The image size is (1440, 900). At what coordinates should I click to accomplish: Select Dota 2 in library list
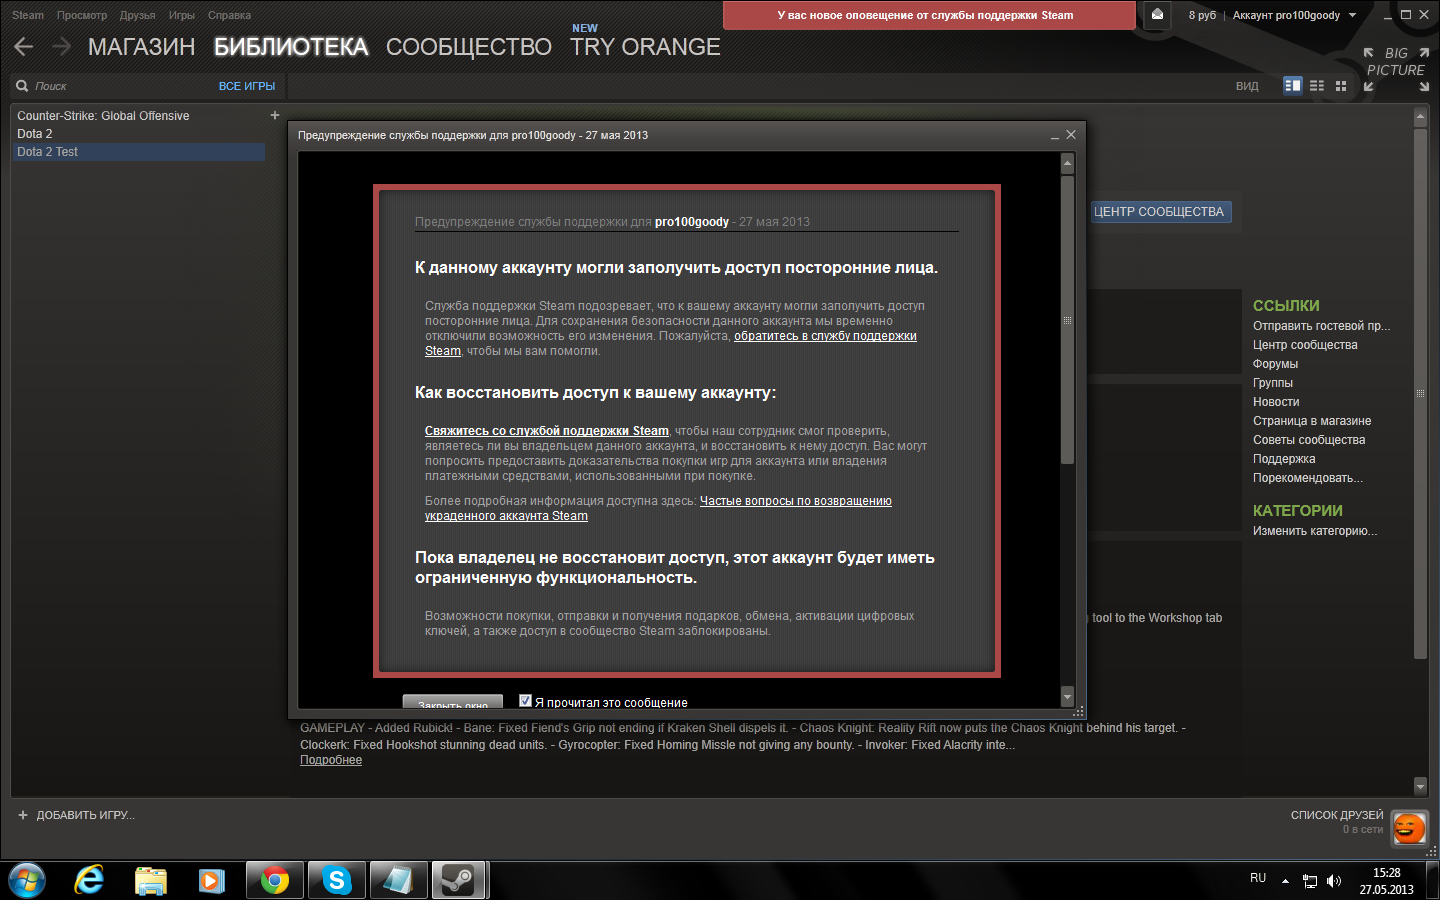coord(35,134)
